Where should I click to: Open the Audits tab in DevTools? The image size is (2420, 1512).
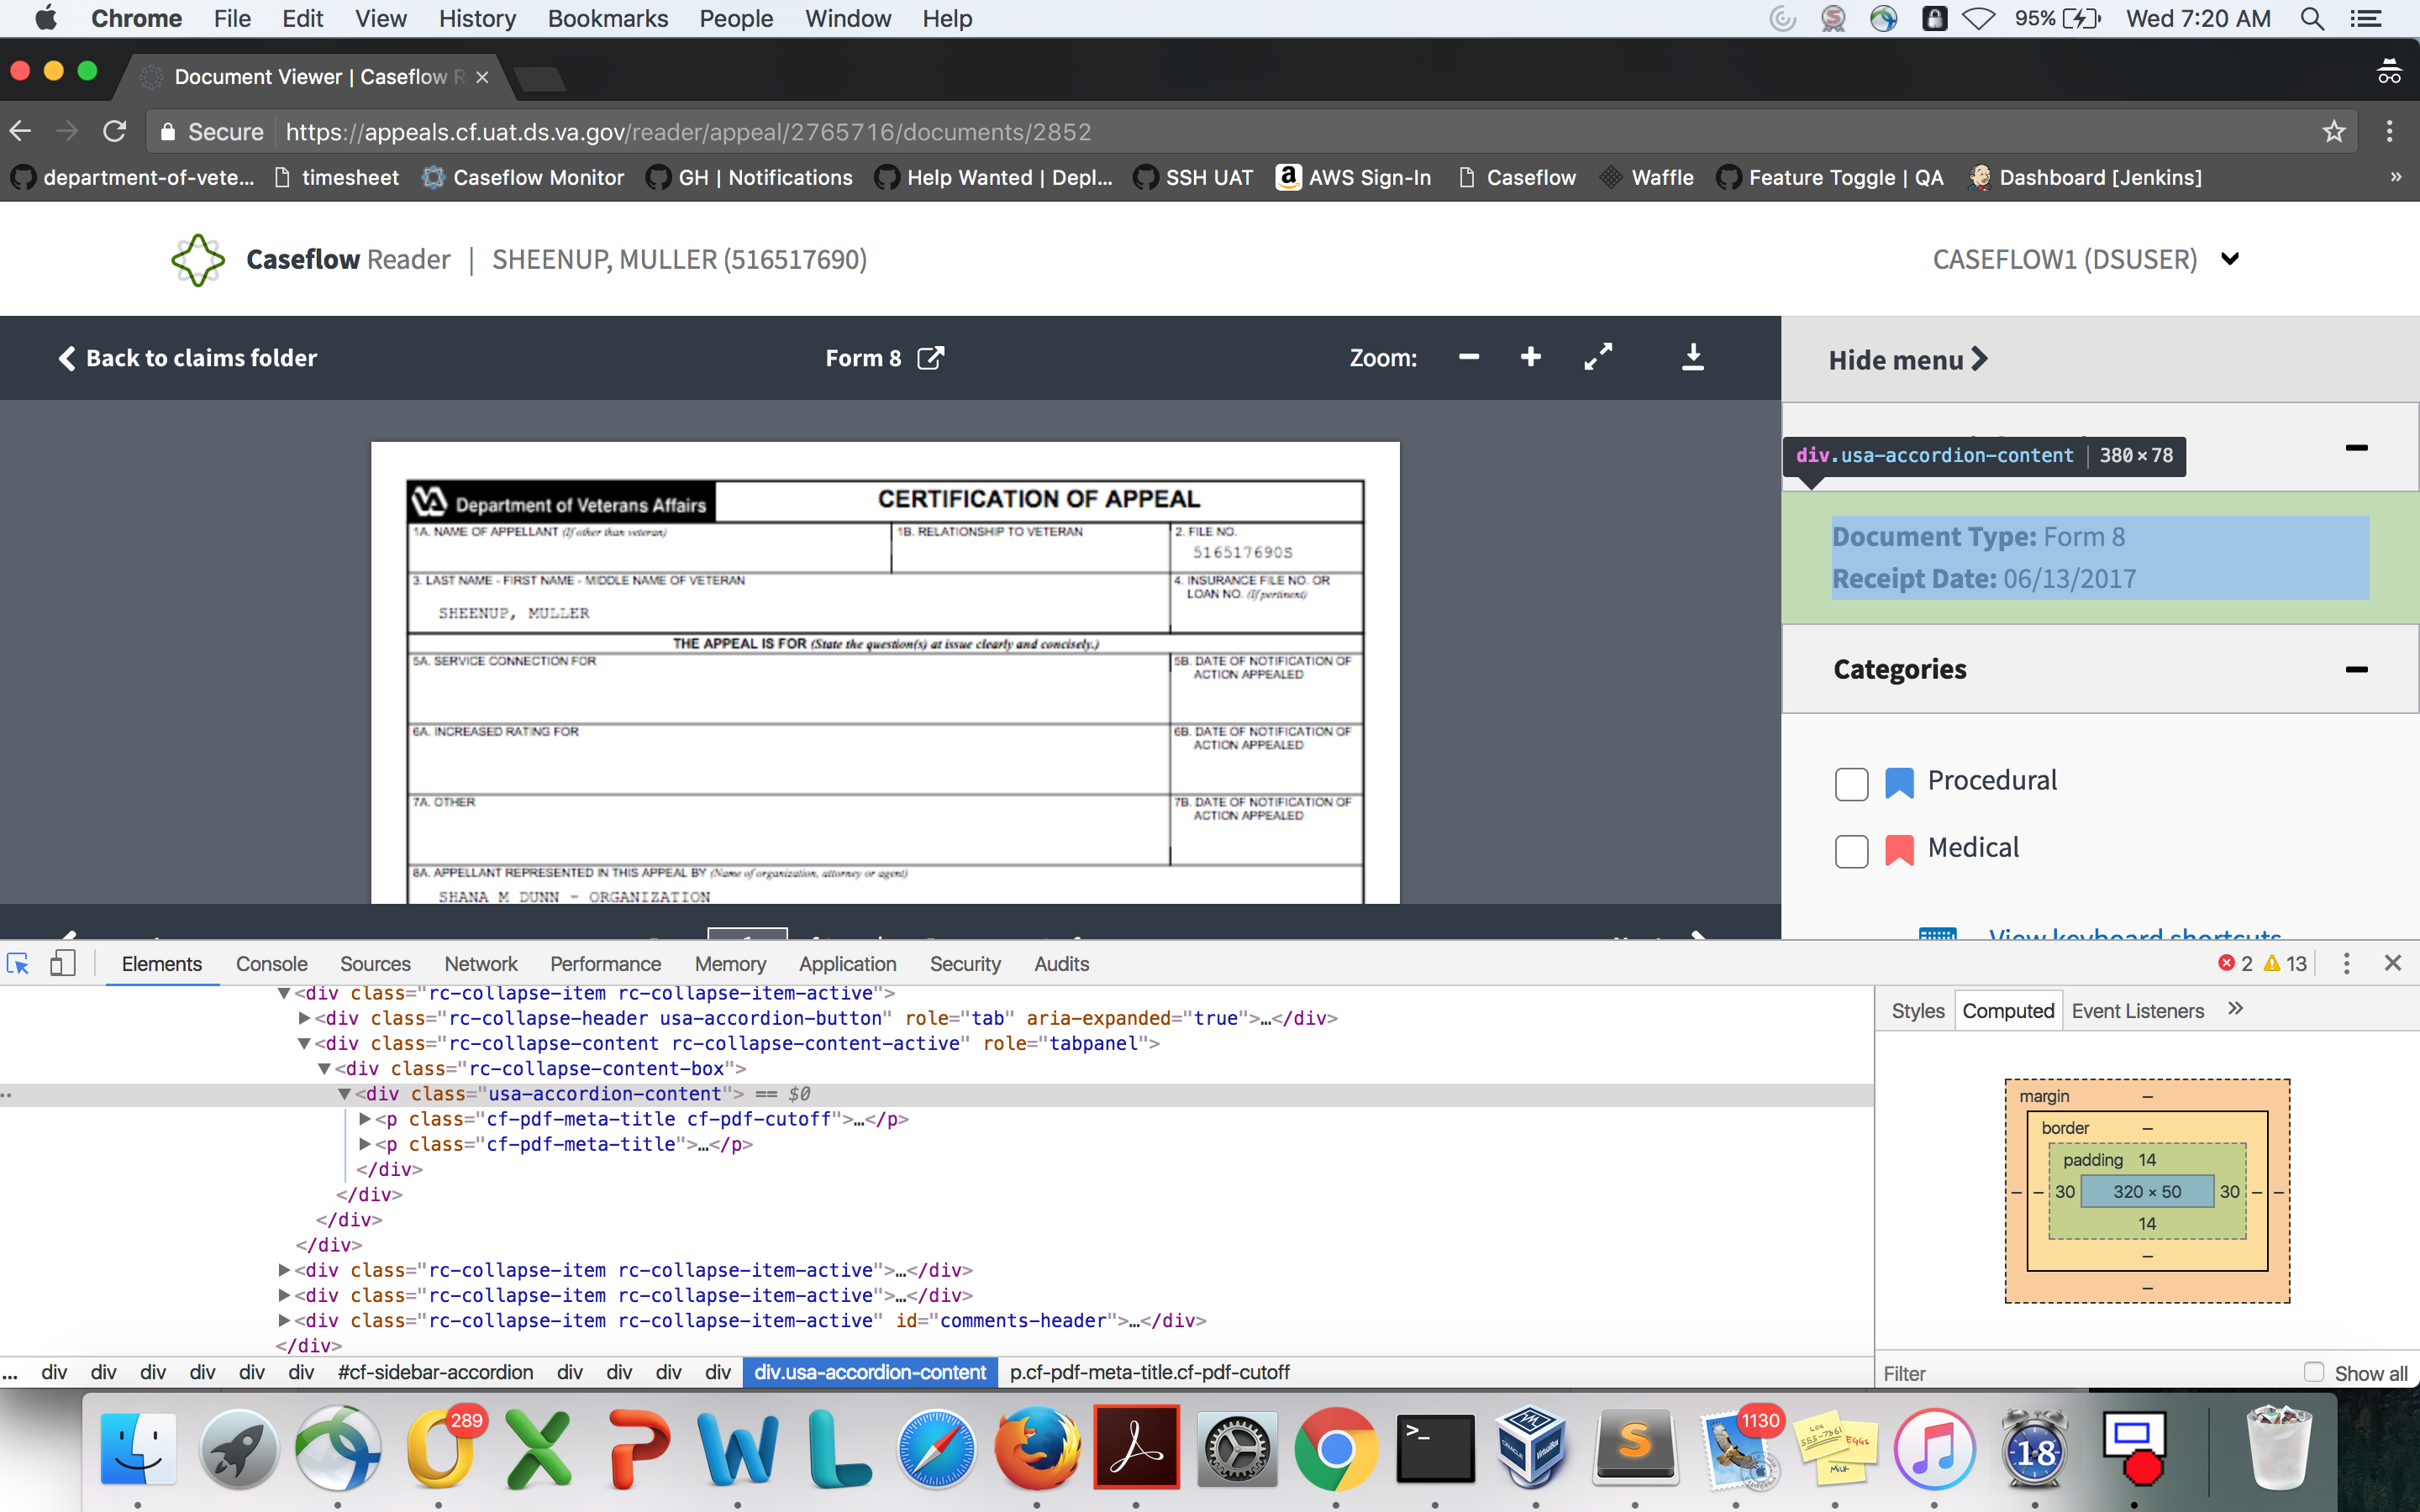tap(1061, 964)
